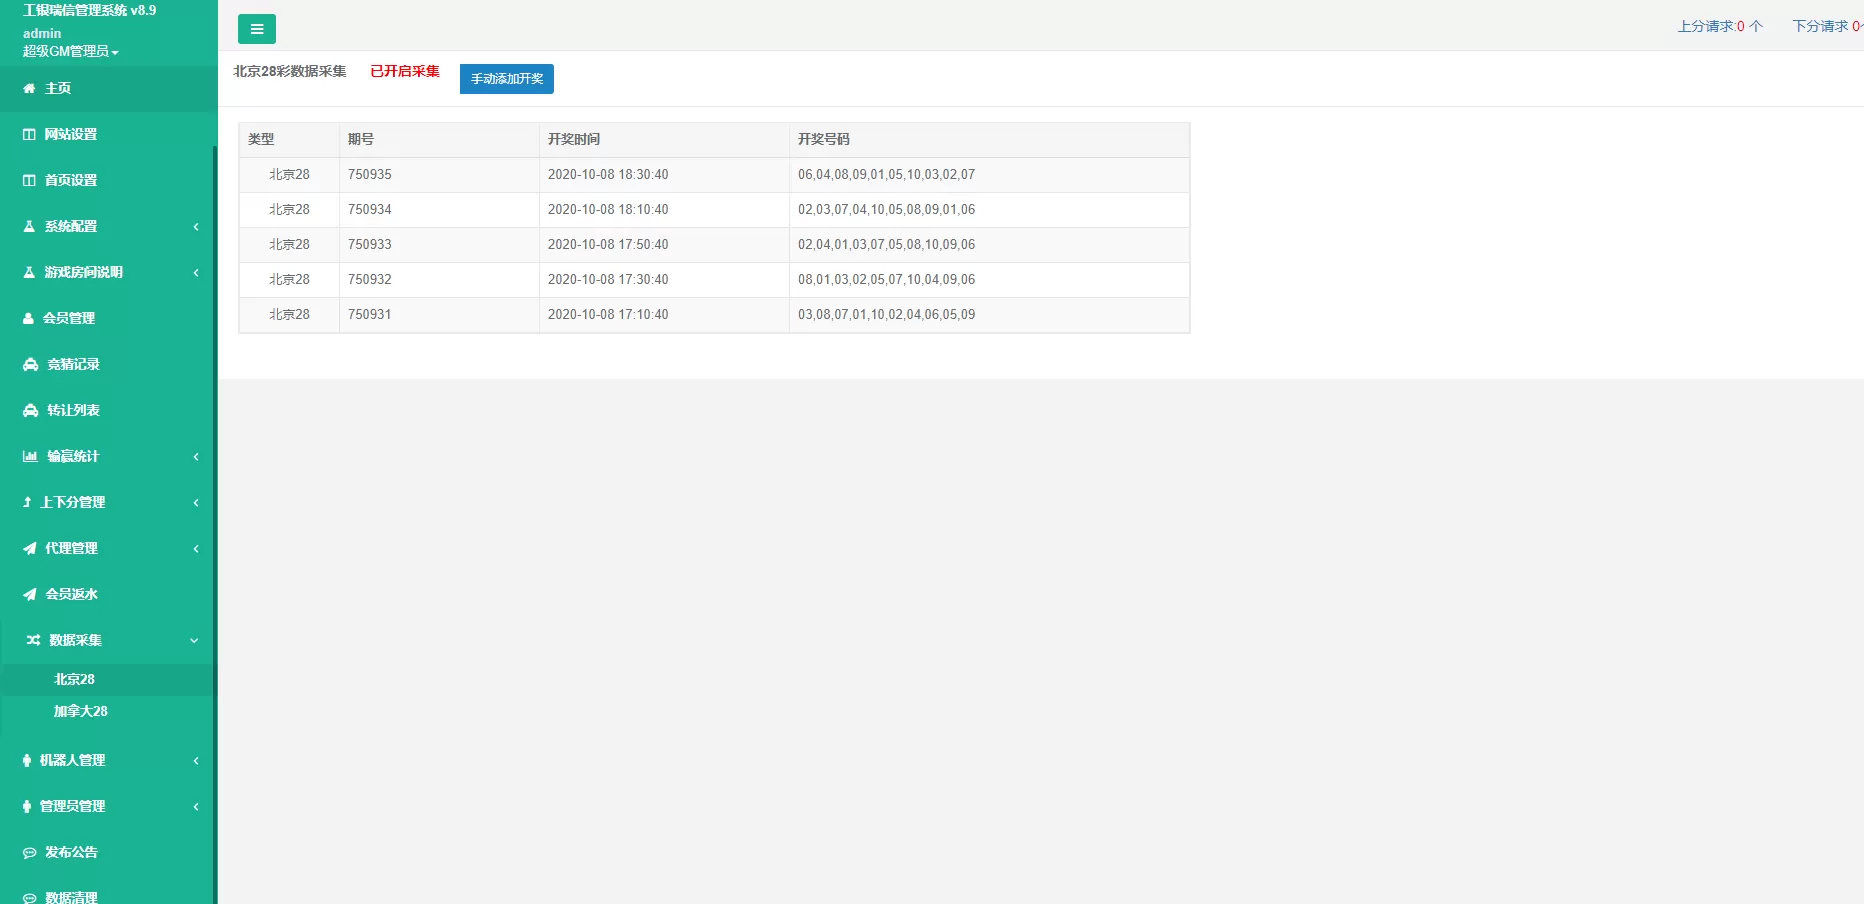This screenshot has height=904, width=1864.
Task: Collapse the 数据采集 menu chevron
Action: 194,641
